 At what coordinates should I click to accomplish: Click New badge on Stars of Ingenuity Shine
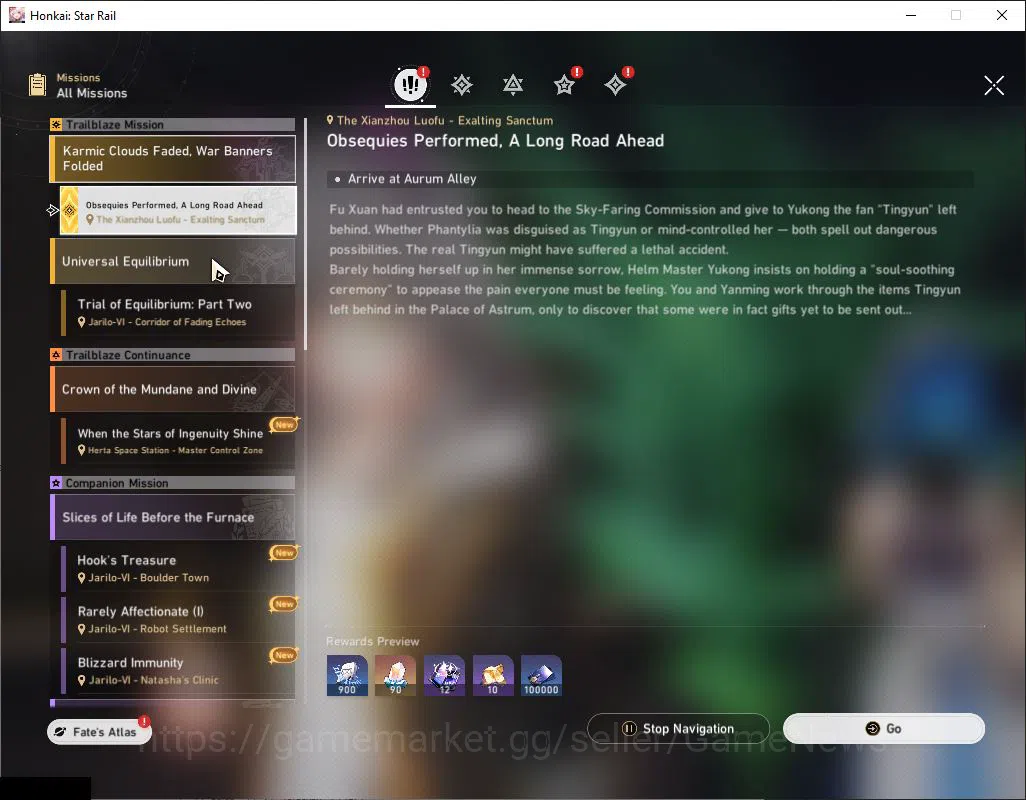pos(284,425)
